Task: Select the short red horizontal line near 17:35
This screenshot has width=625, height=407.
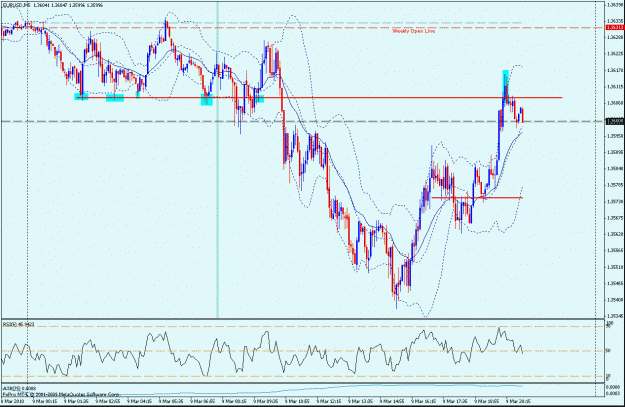Action: tap(477, 198)
